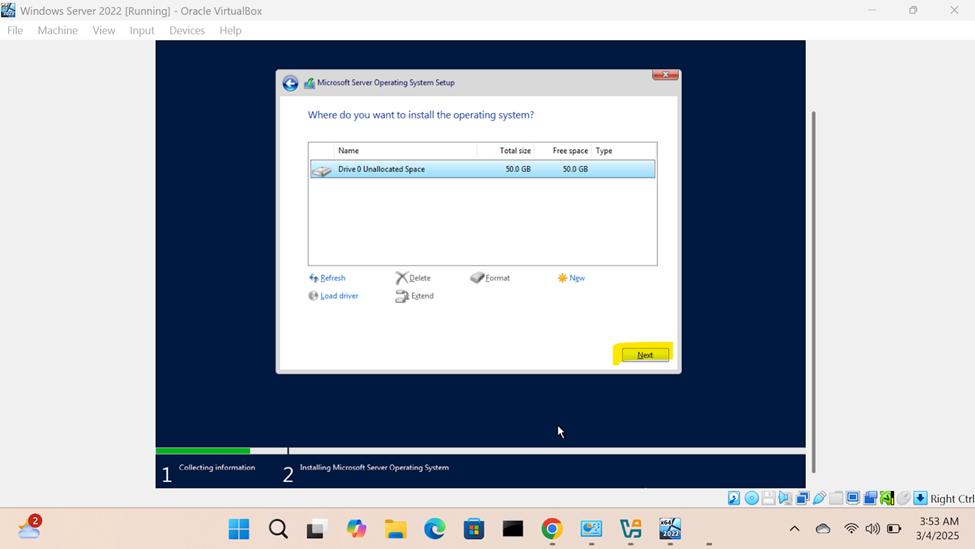The width and height of the screenshot is (975, 549).
Task: Open the Devices menu
Action: (187, 30)
